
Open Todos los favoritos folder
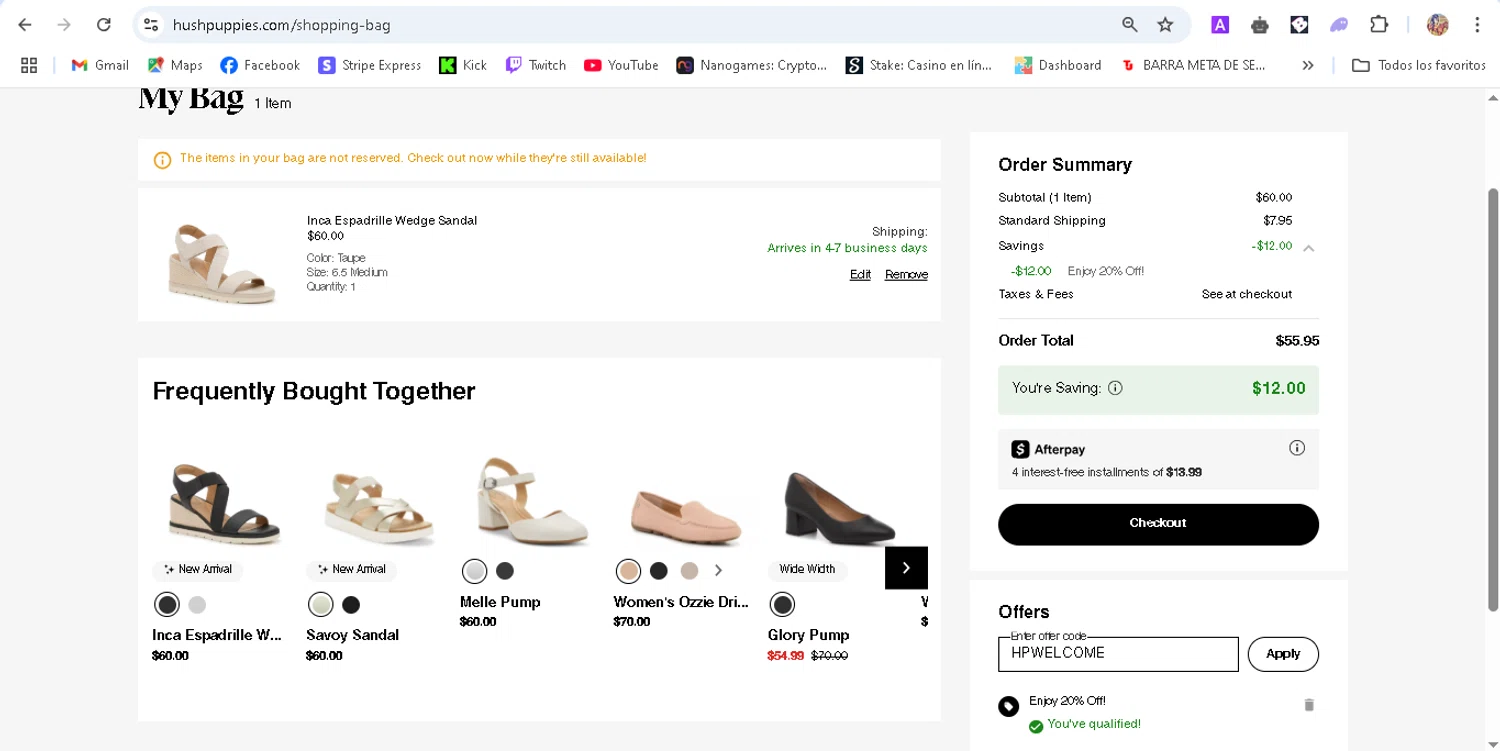pyautogui.click(x=1418, y=65)
